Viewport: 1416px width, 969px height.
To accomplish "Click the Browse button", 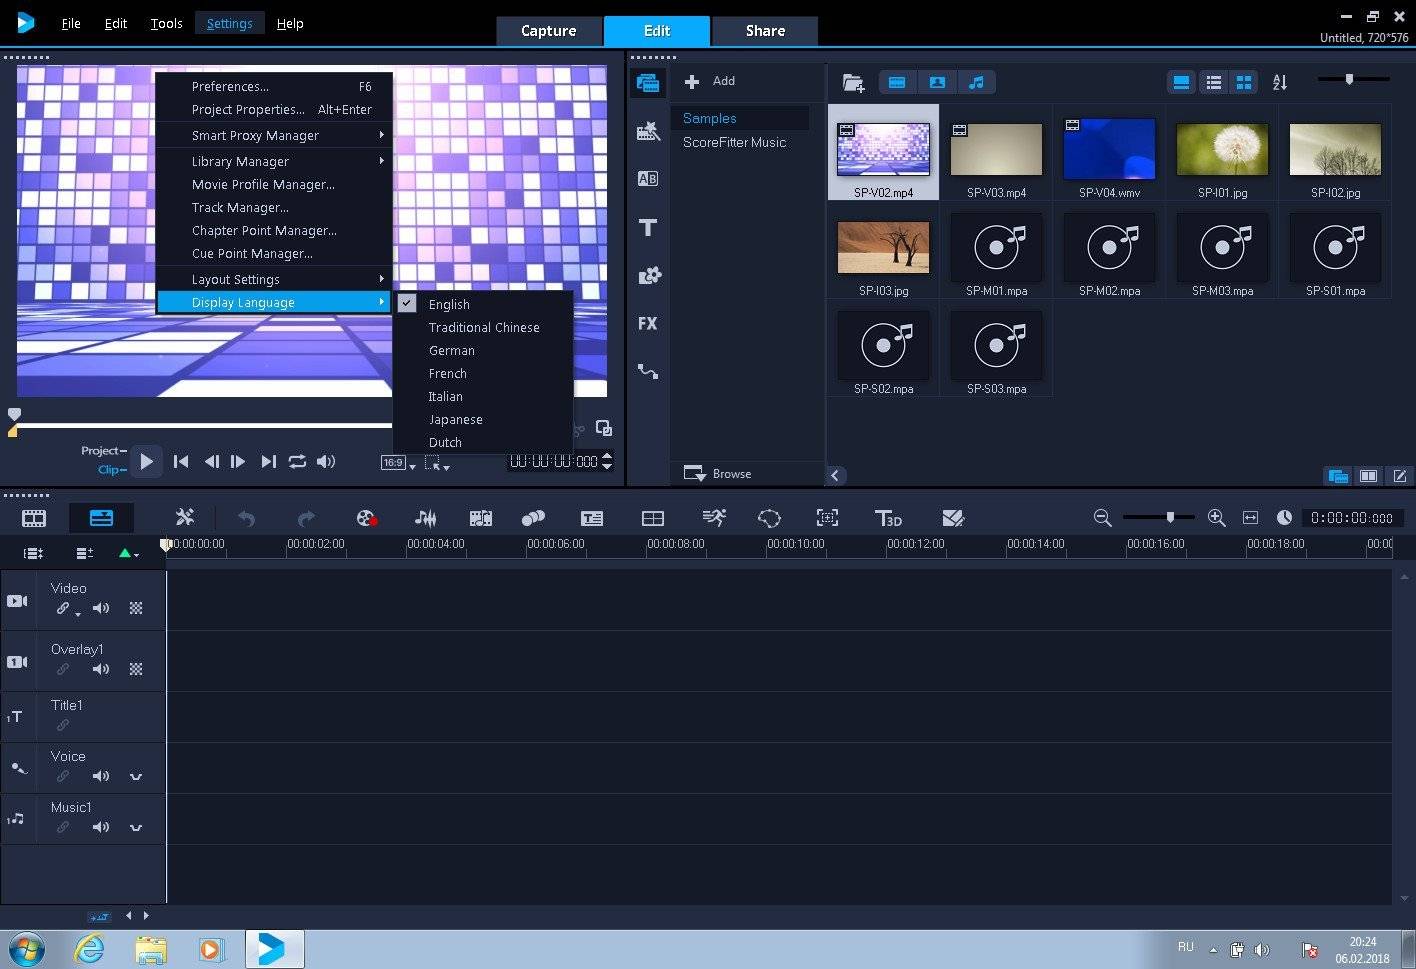I will 718,474.
